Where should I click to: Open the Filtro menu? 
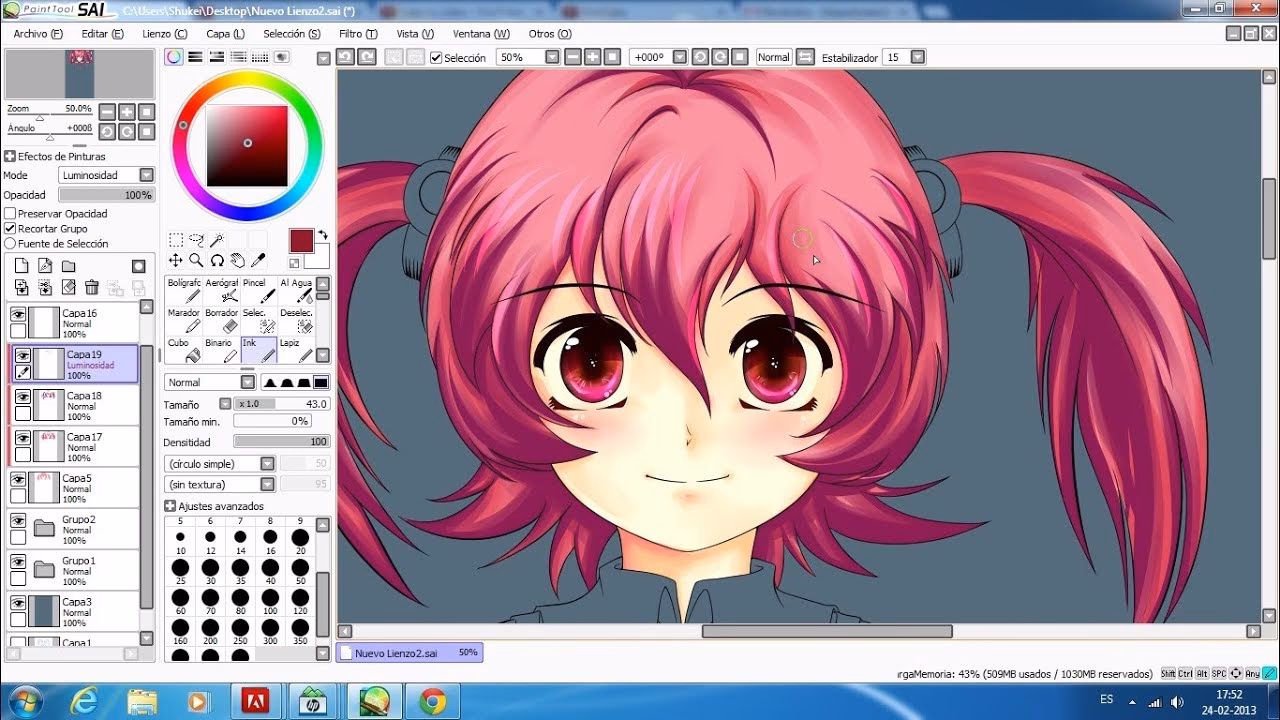(x=358, y=33)
